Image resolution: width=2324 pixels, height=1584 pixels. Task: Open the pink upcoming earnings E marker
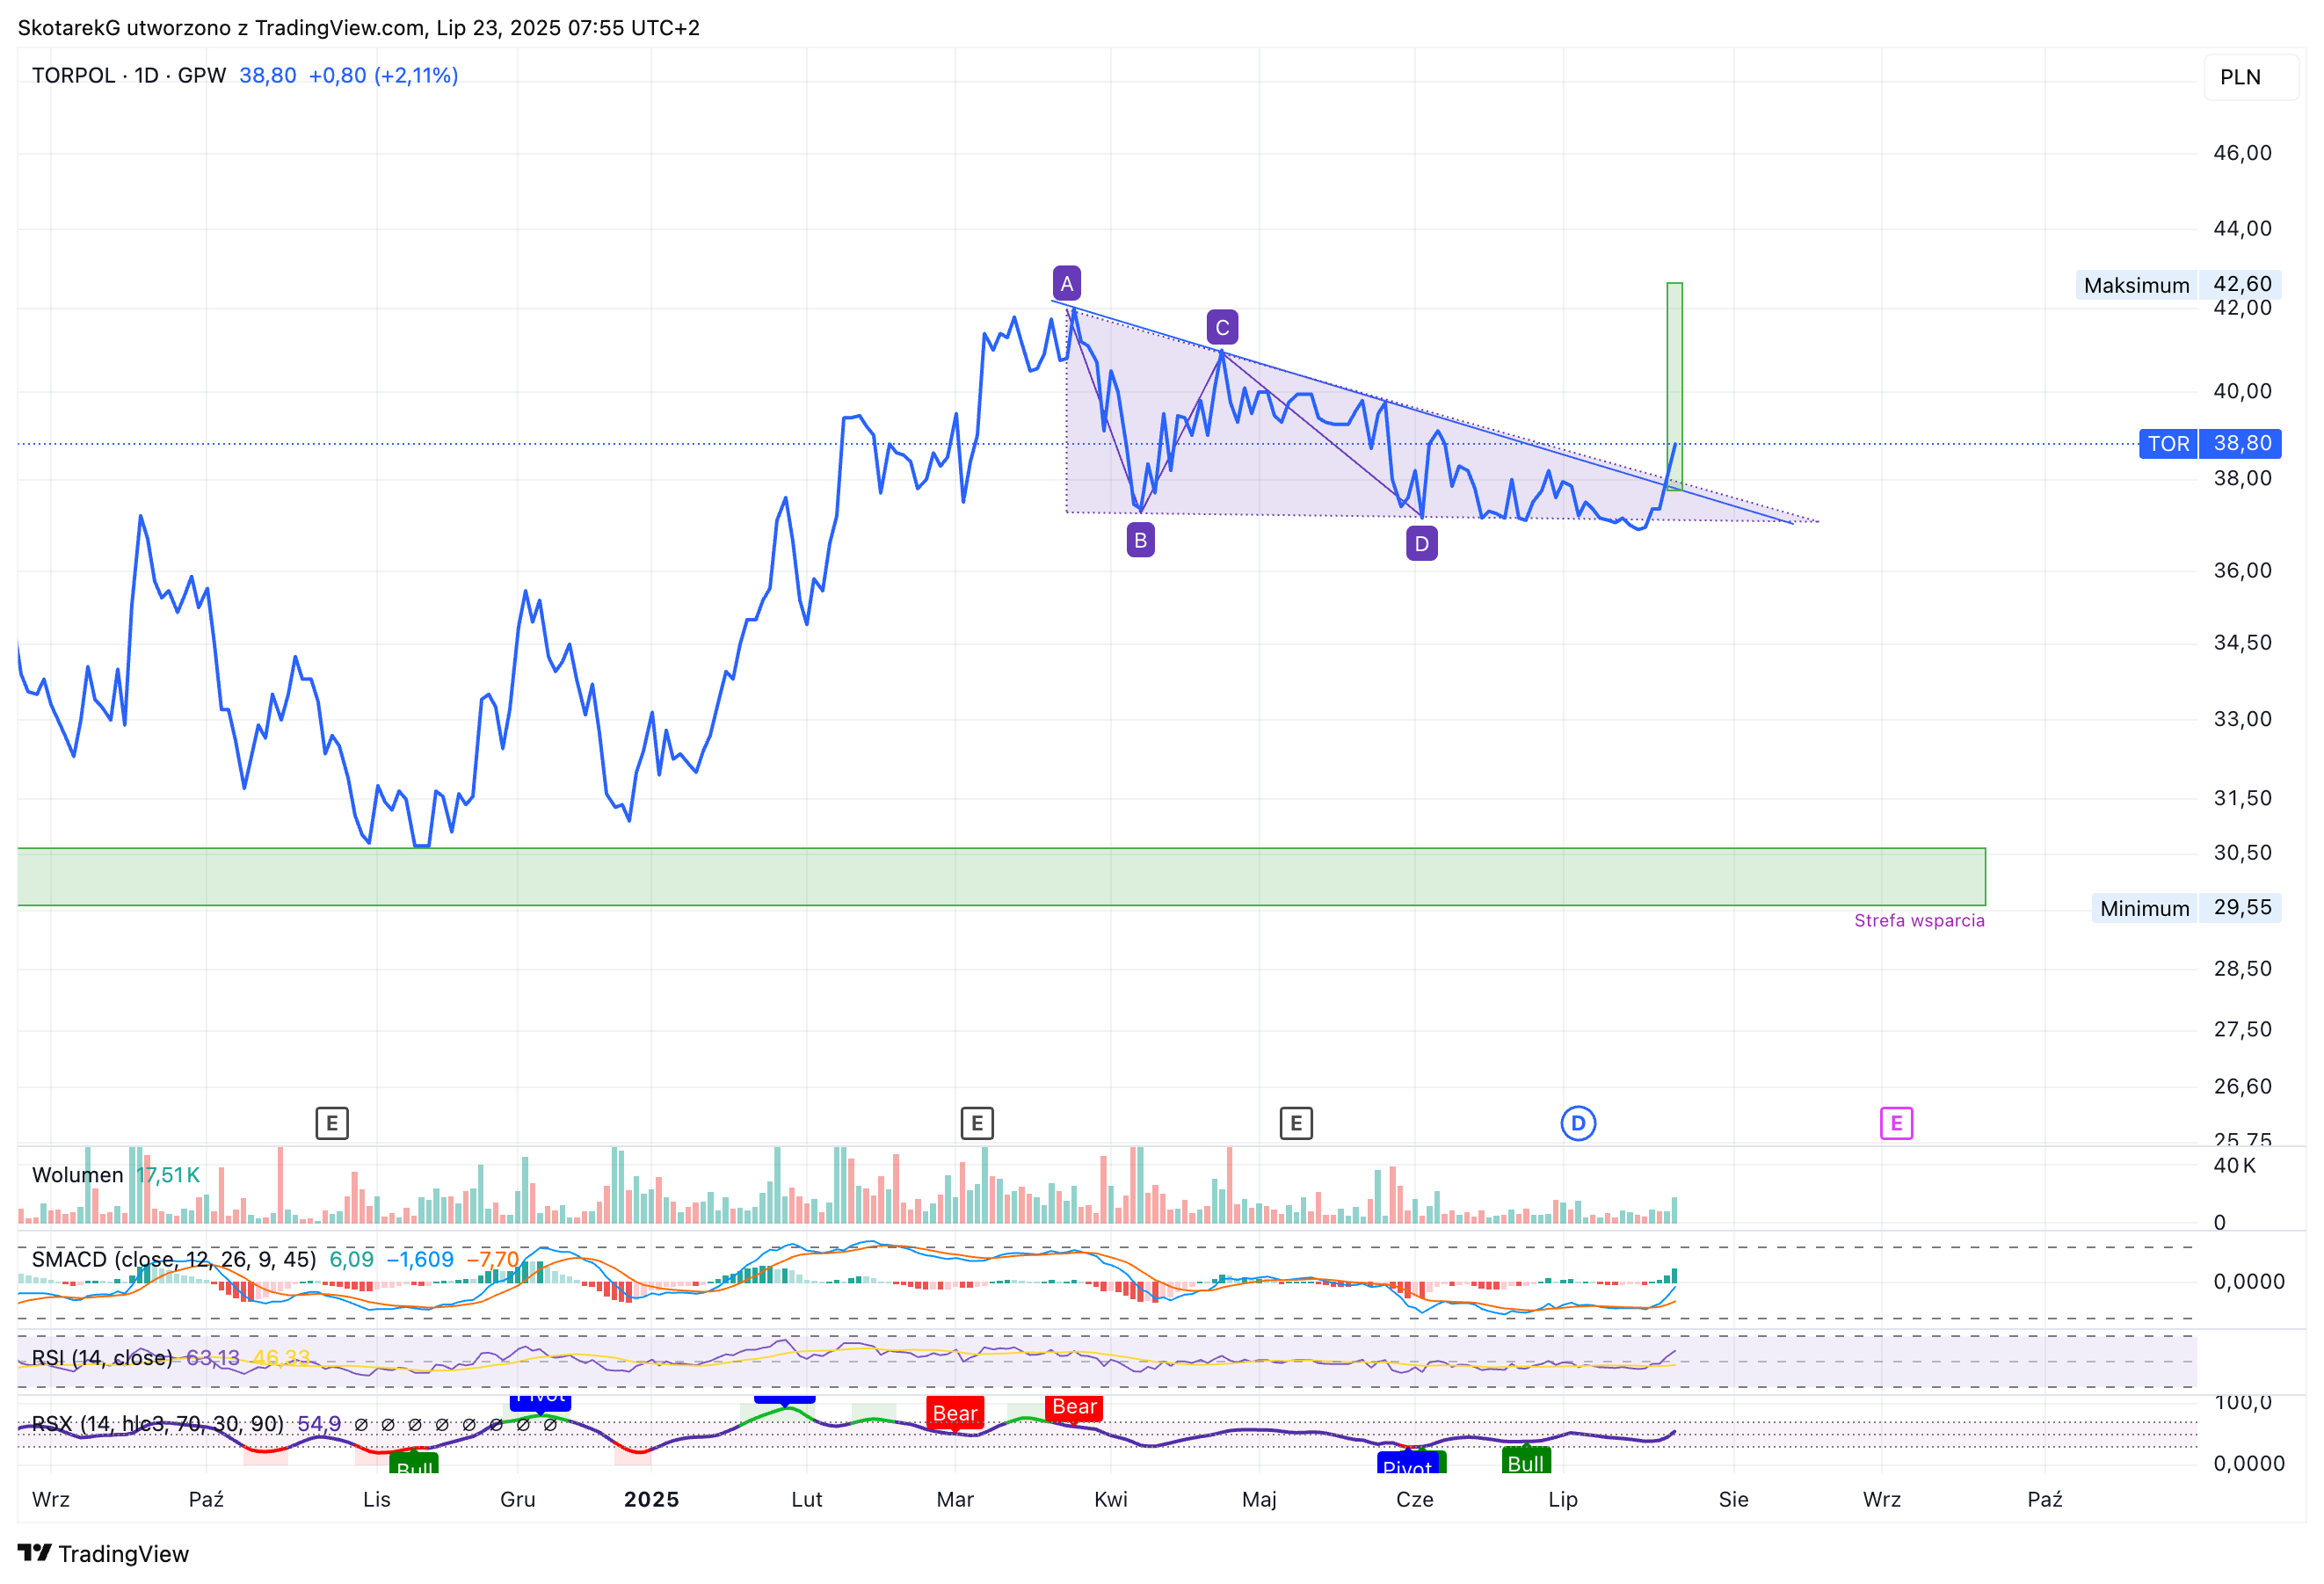pos(1896,1123)
